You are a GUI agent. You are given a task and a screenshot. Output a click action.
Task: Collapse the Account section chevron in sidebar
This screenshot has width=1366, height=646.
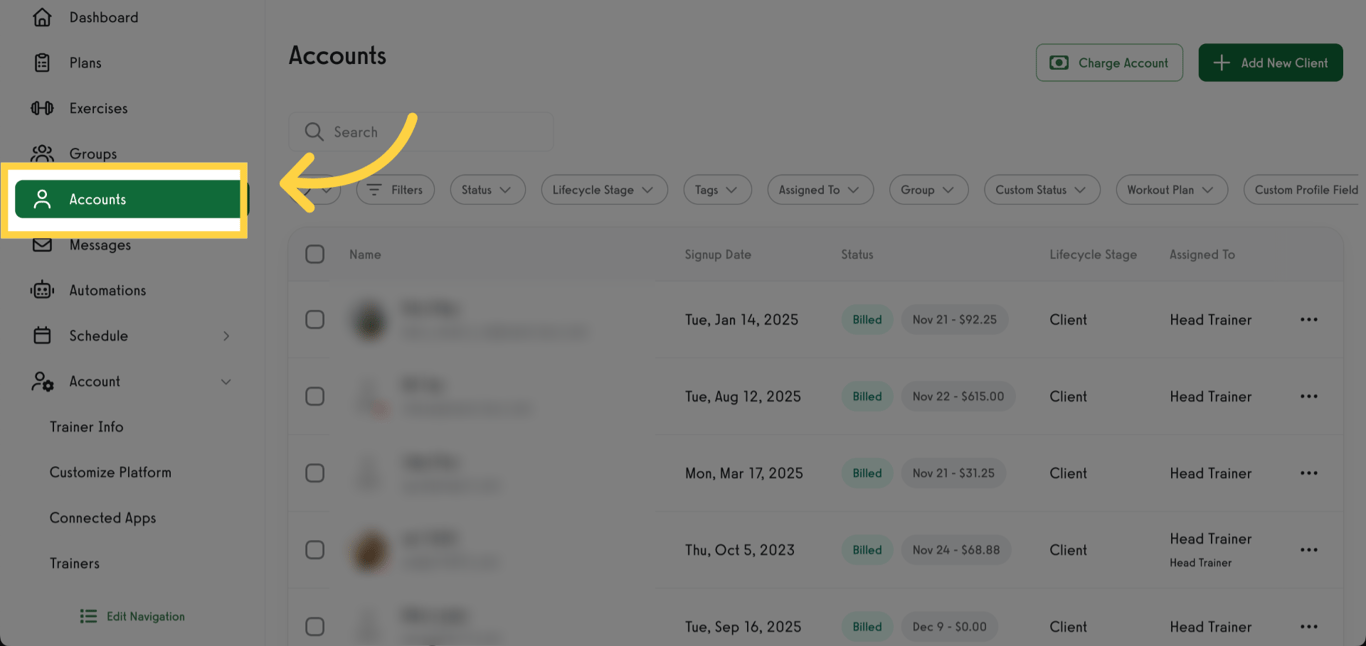point(226,382)
